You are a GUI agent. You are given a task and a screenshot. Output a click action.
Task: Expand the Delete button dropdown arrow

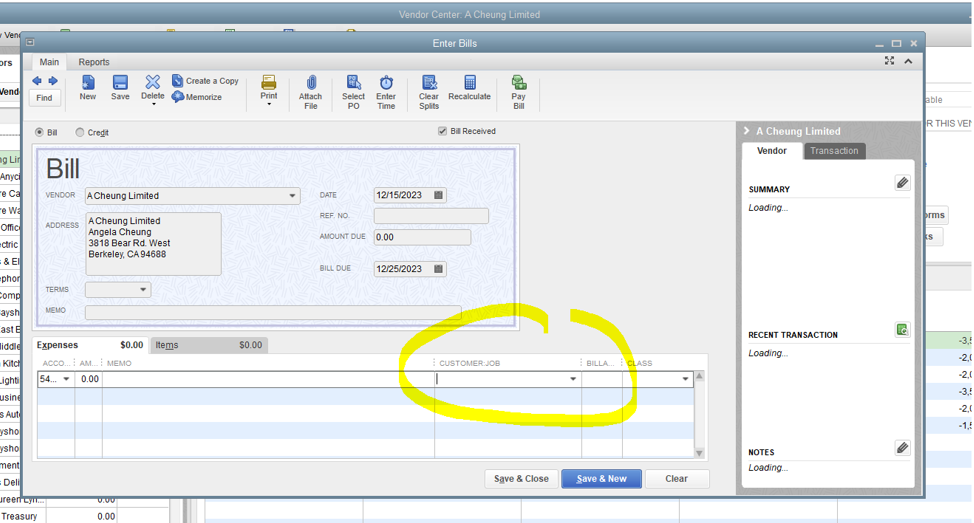click(153, 104)
